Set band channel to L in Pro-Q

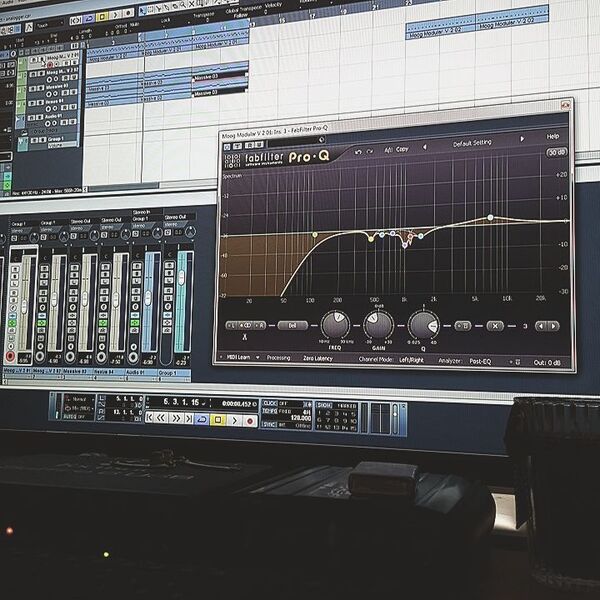point(232,326)
